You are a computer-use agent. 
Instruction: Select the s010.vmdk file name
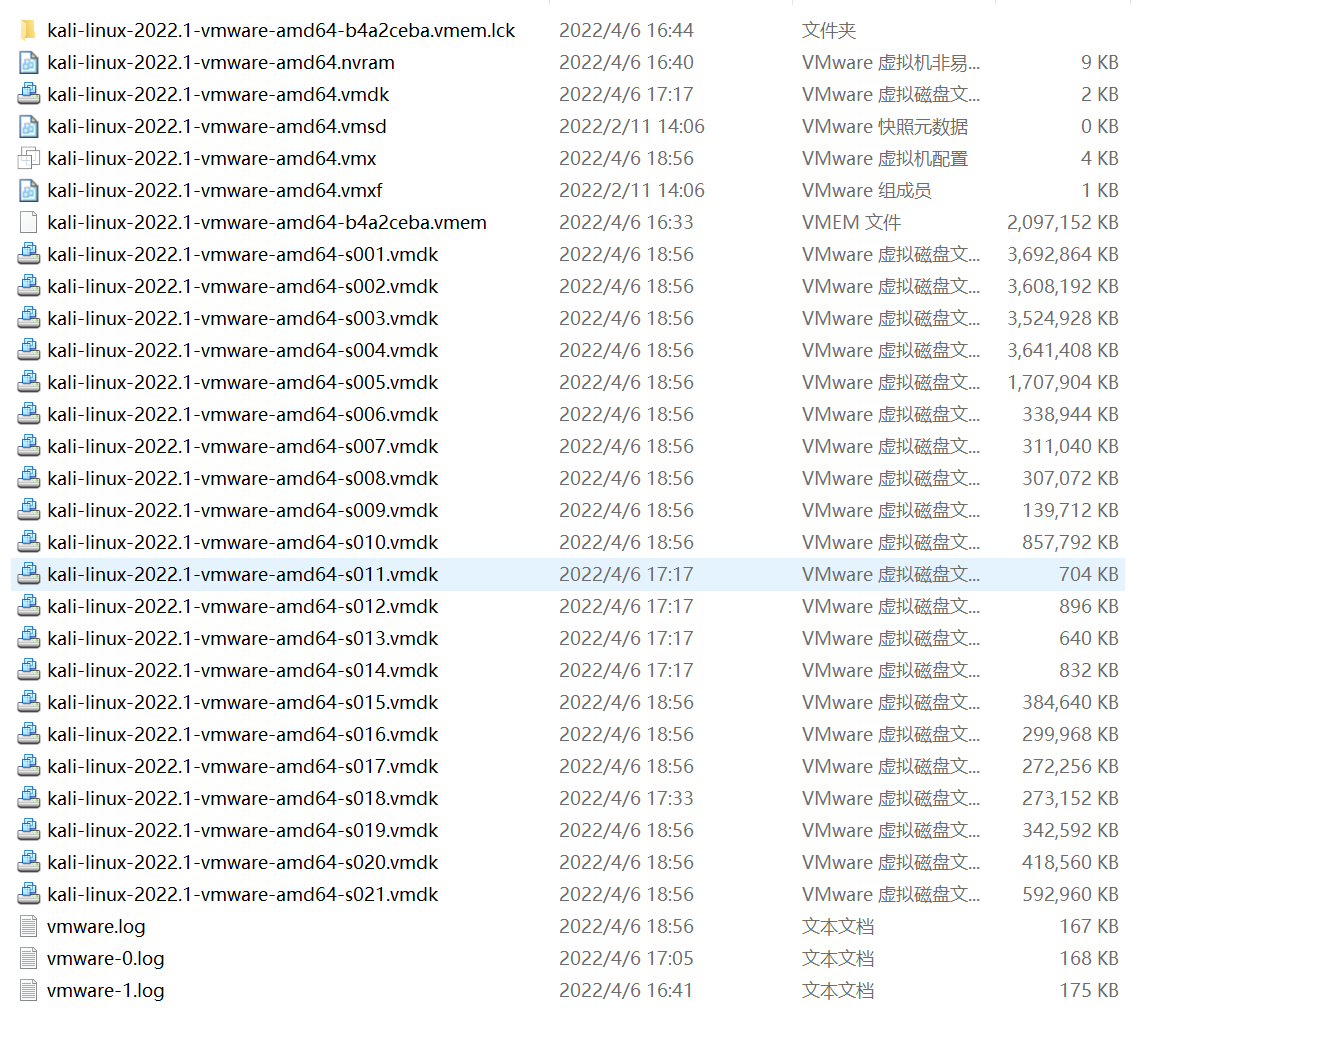[x=242, y=542]
